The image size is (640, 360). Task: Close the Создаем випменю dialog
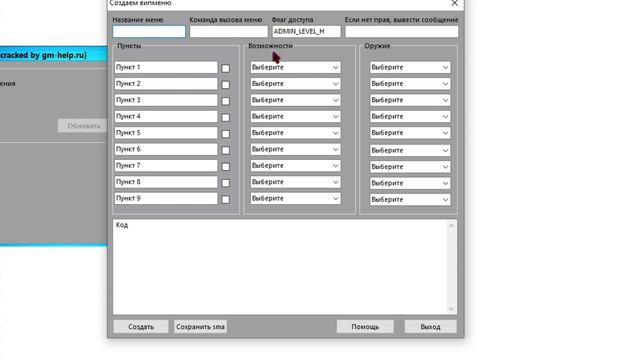pos(454,3)
